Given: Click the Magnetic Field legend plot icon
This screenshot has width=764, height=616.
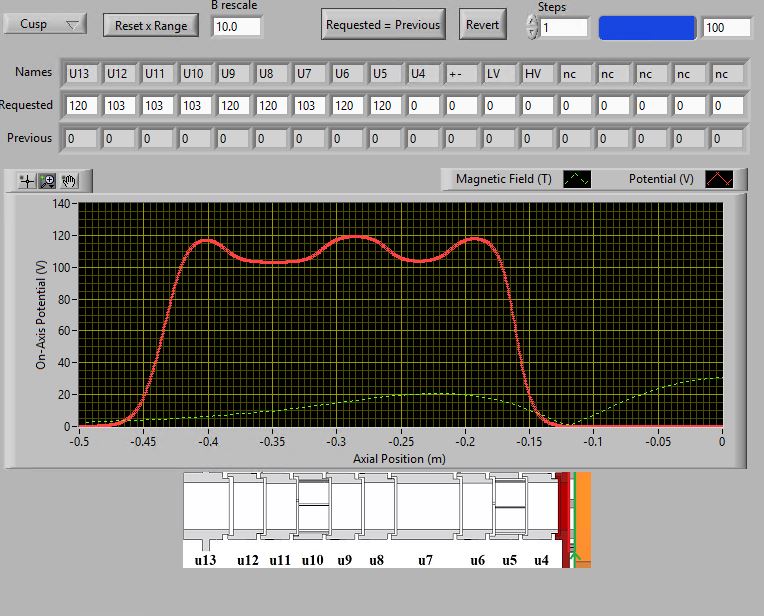Looking at the screenshot, I should 577,179.
